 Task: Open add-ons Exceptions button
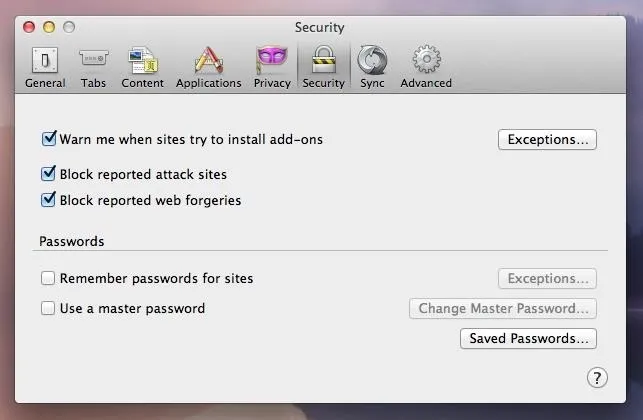pos(547,140)
